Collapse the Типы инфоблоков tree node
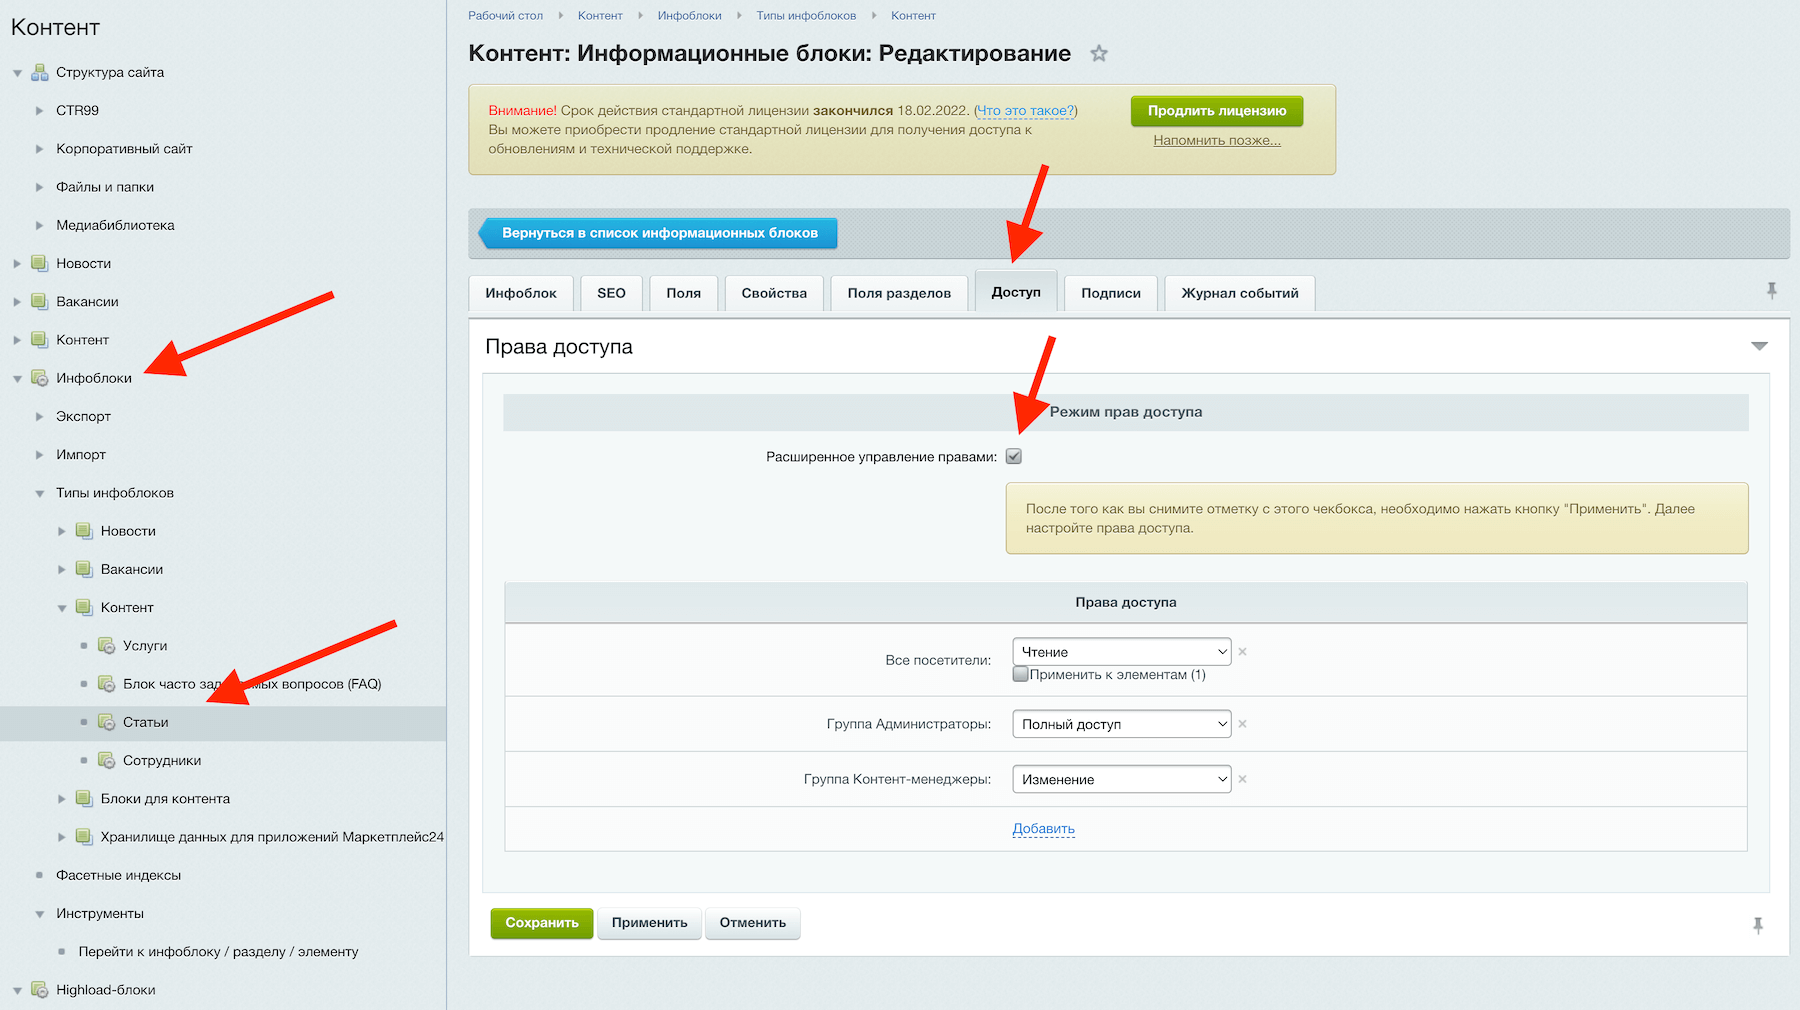Viewport: 1800px width, 1010px height. pyautogui.click(x=40, y=494)
